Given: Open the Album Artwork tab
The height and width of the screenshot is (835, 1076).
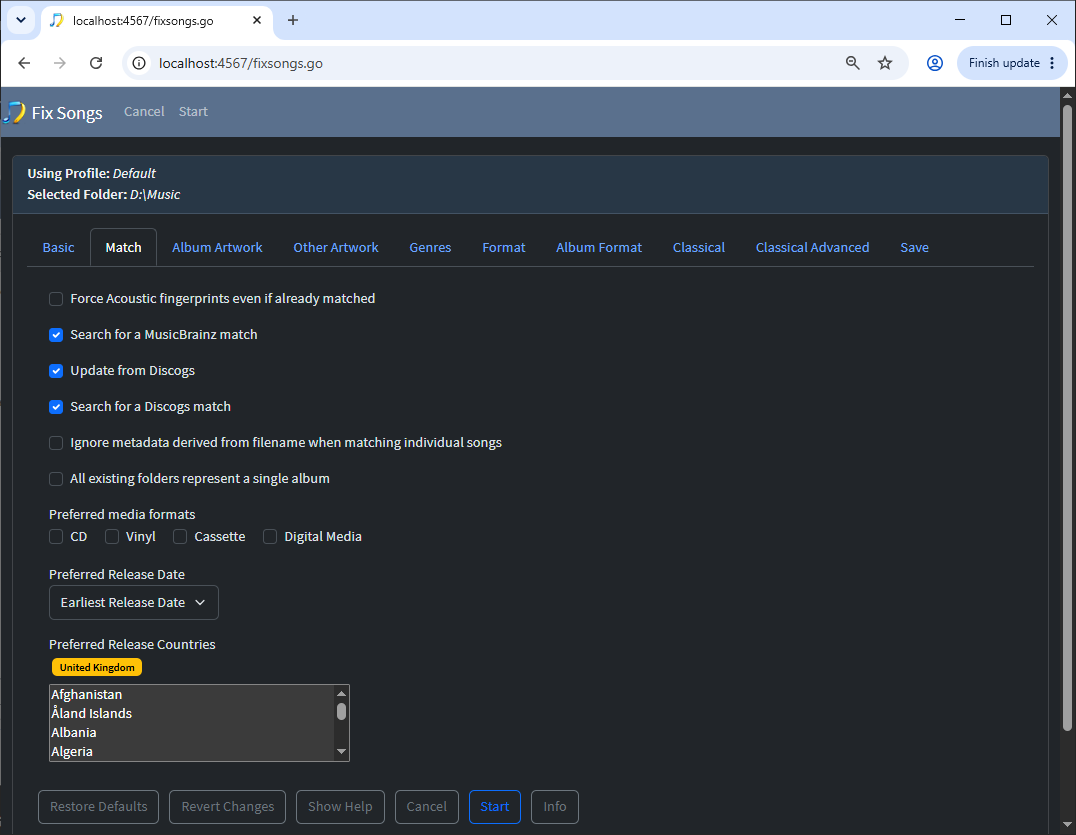Looking at the screenshot, I should coord(217,248).
